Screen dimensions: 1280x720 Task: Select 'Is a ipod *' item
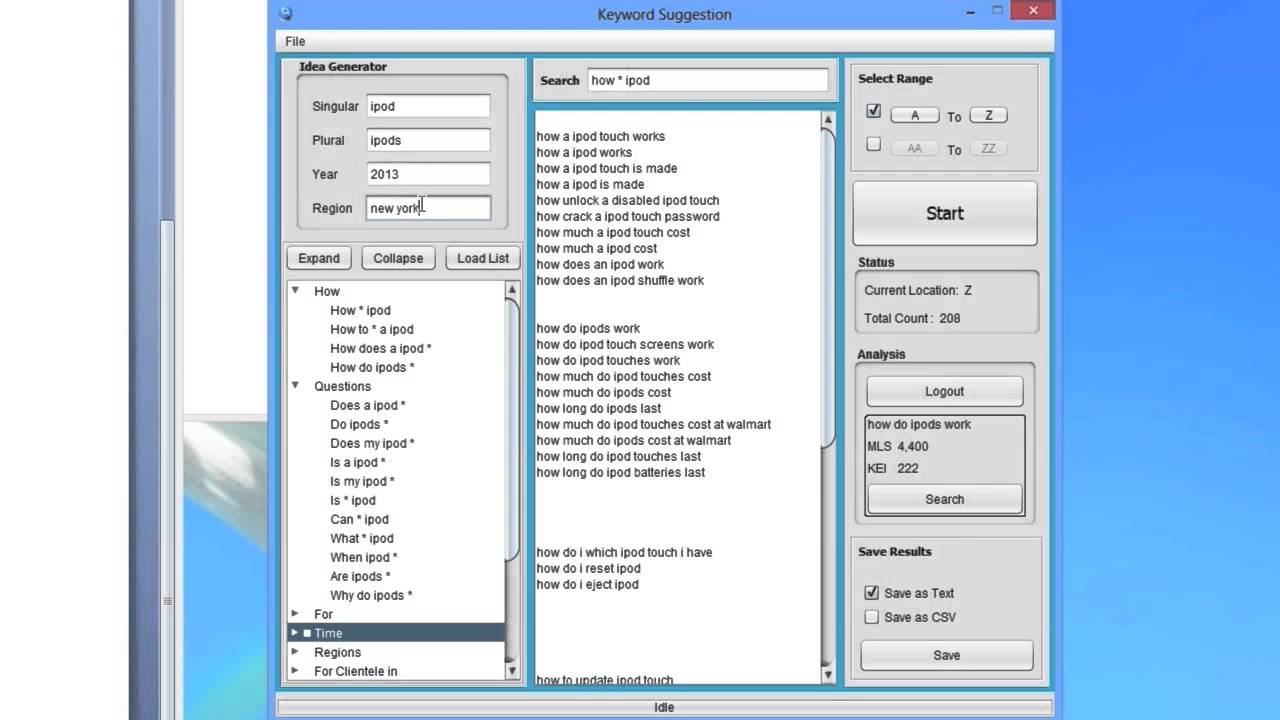(x=357, y=462)
